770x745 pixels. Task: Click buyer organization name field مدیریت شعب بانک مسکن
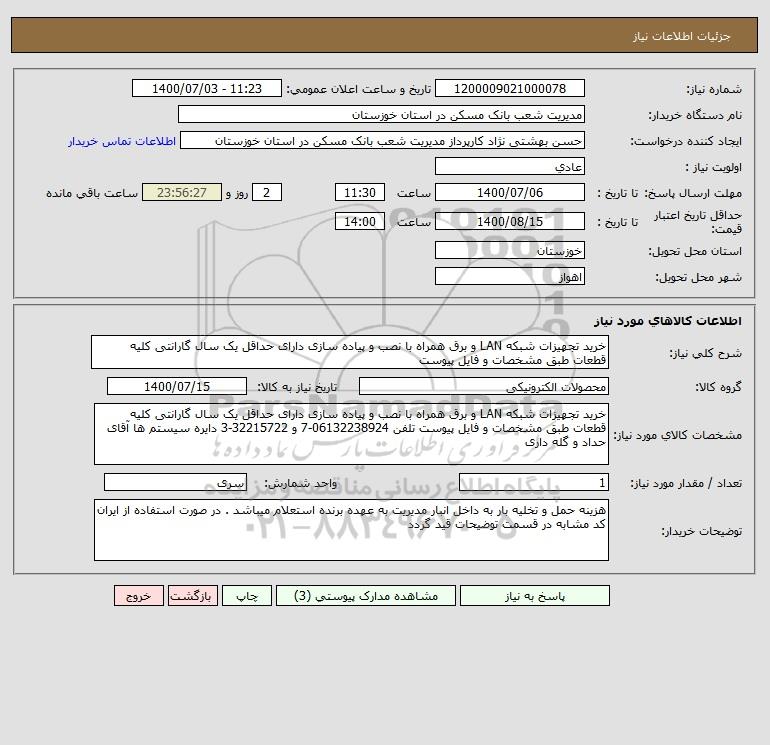[381, 114]
